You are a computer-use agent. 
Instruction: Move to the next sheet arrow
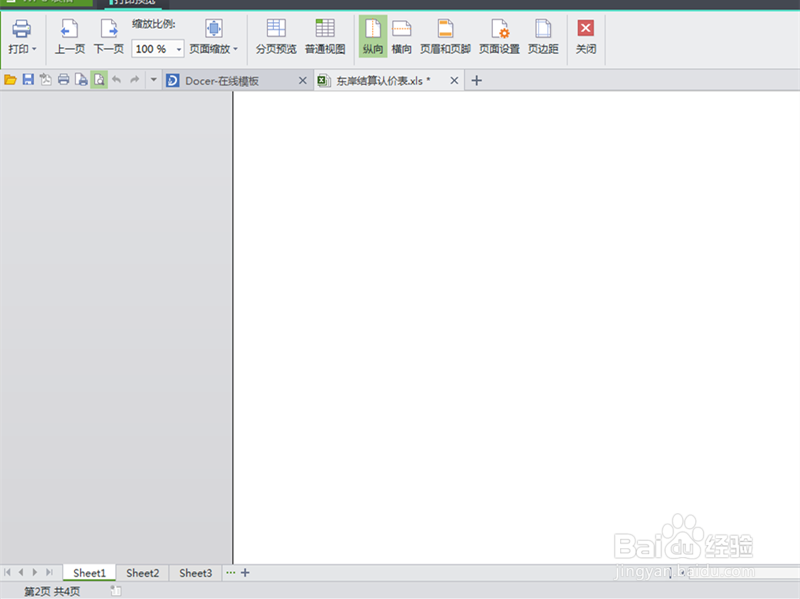pos(35,572)
